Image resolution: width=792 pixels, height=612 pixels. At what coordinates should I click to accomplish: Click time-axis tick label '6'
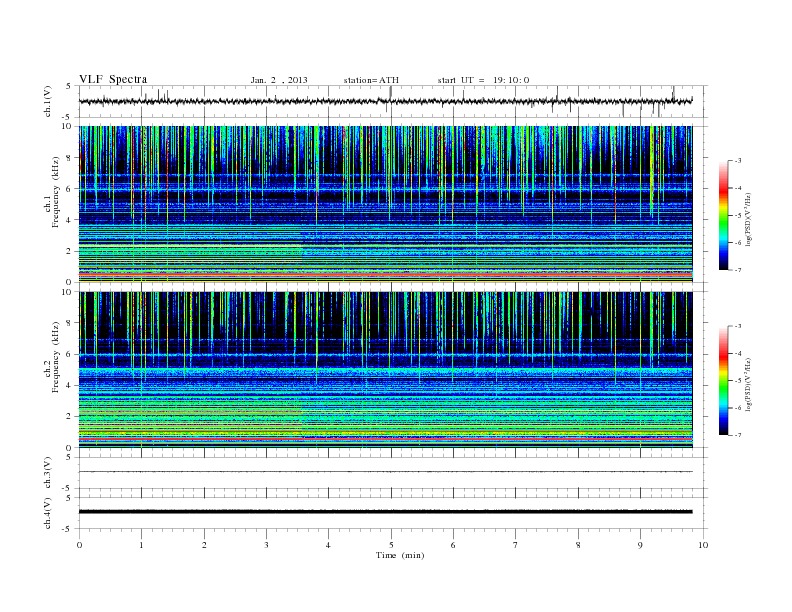(453, 545)
